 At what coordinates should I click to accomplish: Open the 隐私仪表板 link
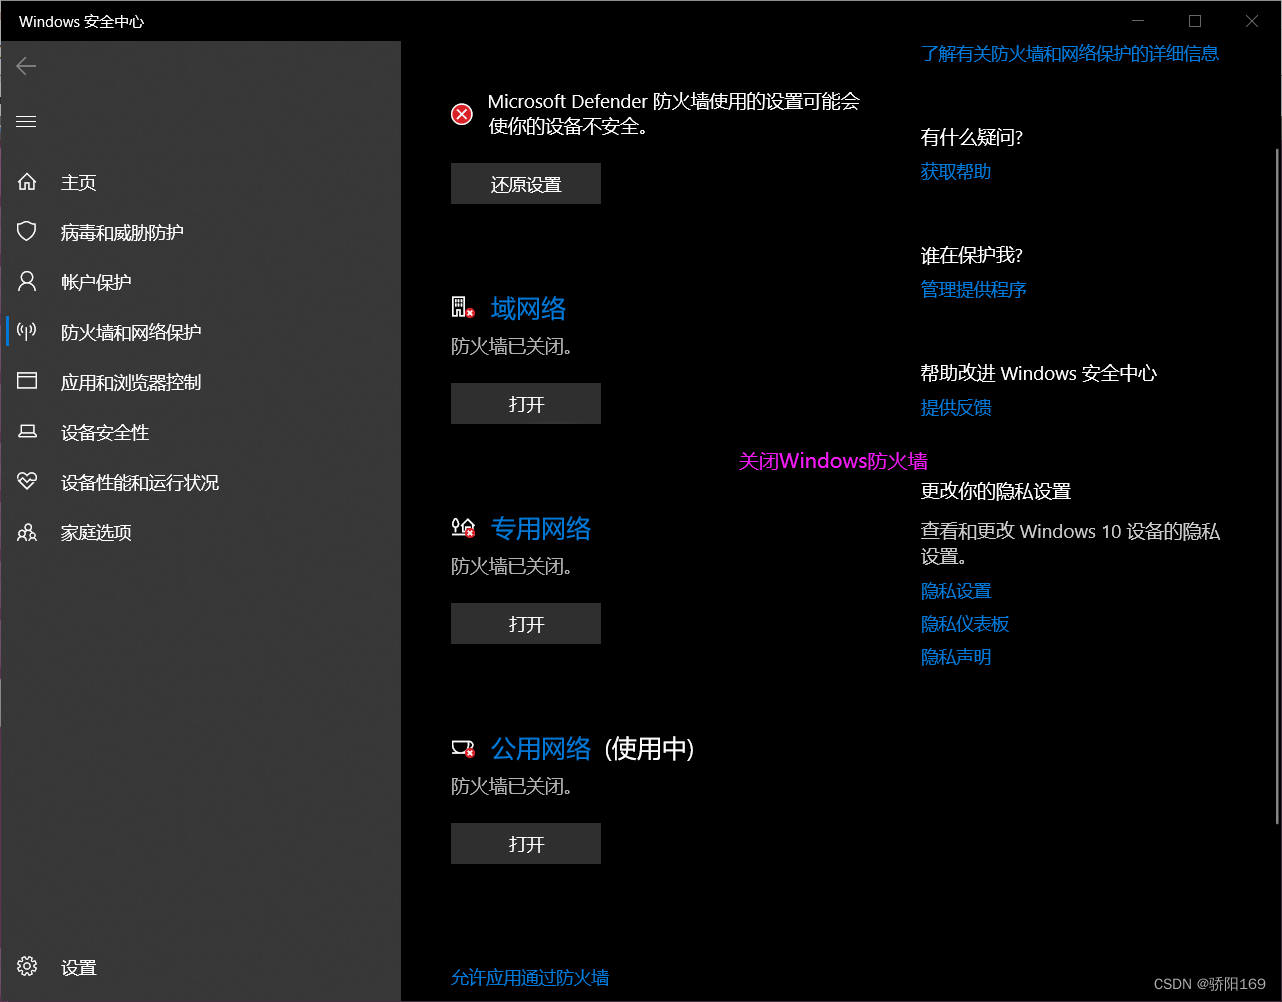(965, 623)
